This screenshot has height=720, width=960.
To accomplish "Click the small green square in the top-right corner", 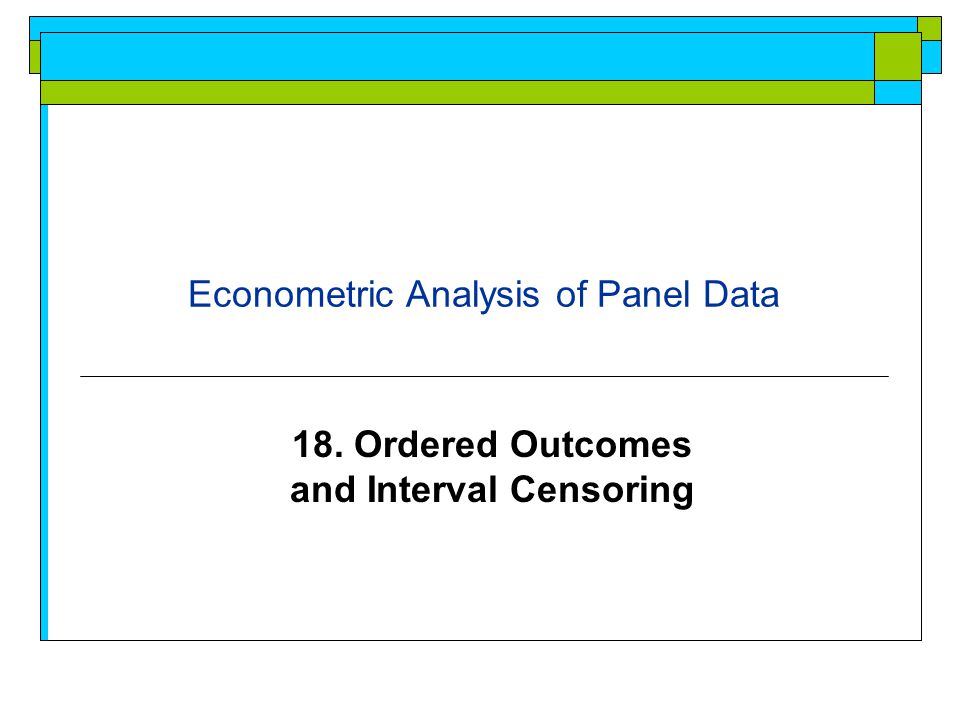I will [x=929, y=28].
